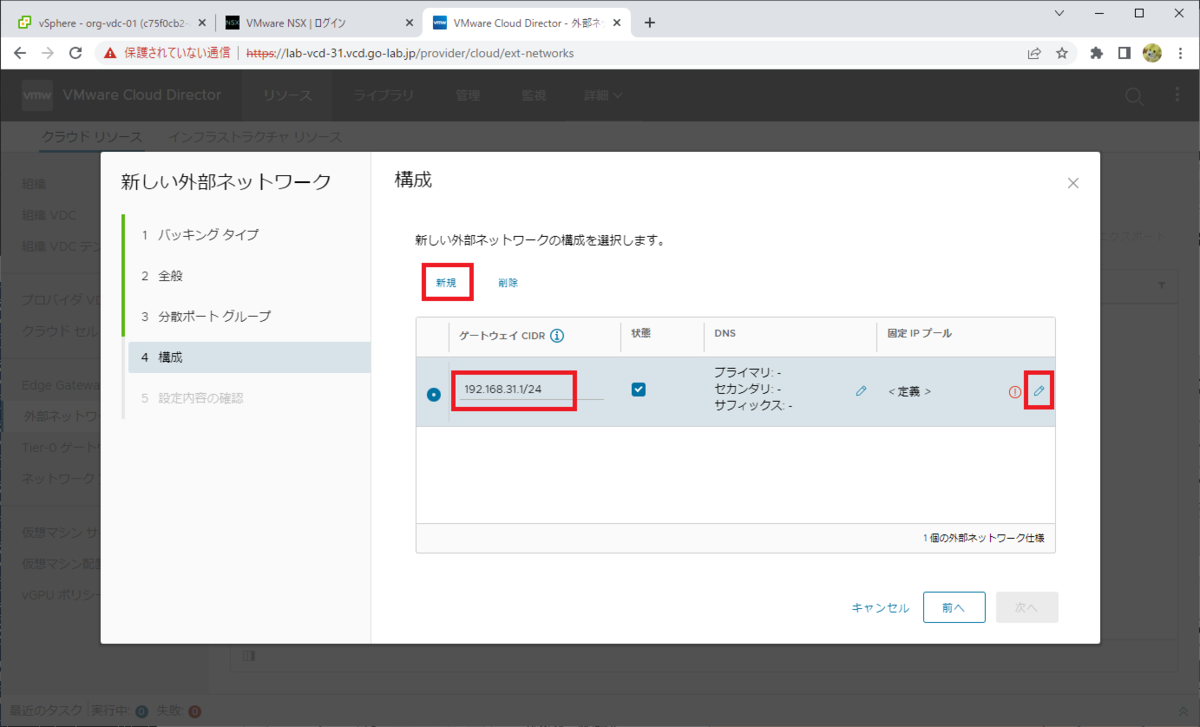Image resolution: width=1200 pixels, height=727 pixels.
Task: Switch to the VMware NSX ログイン browser tab
Action: click(318, 23)
